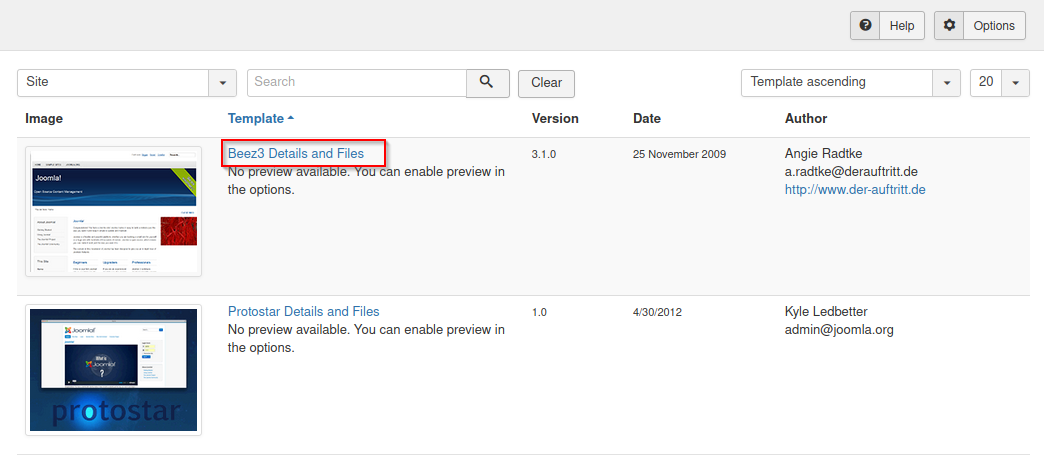Focus the Search input field
This screenshot has width=1044, height=468.
point(356,82)
